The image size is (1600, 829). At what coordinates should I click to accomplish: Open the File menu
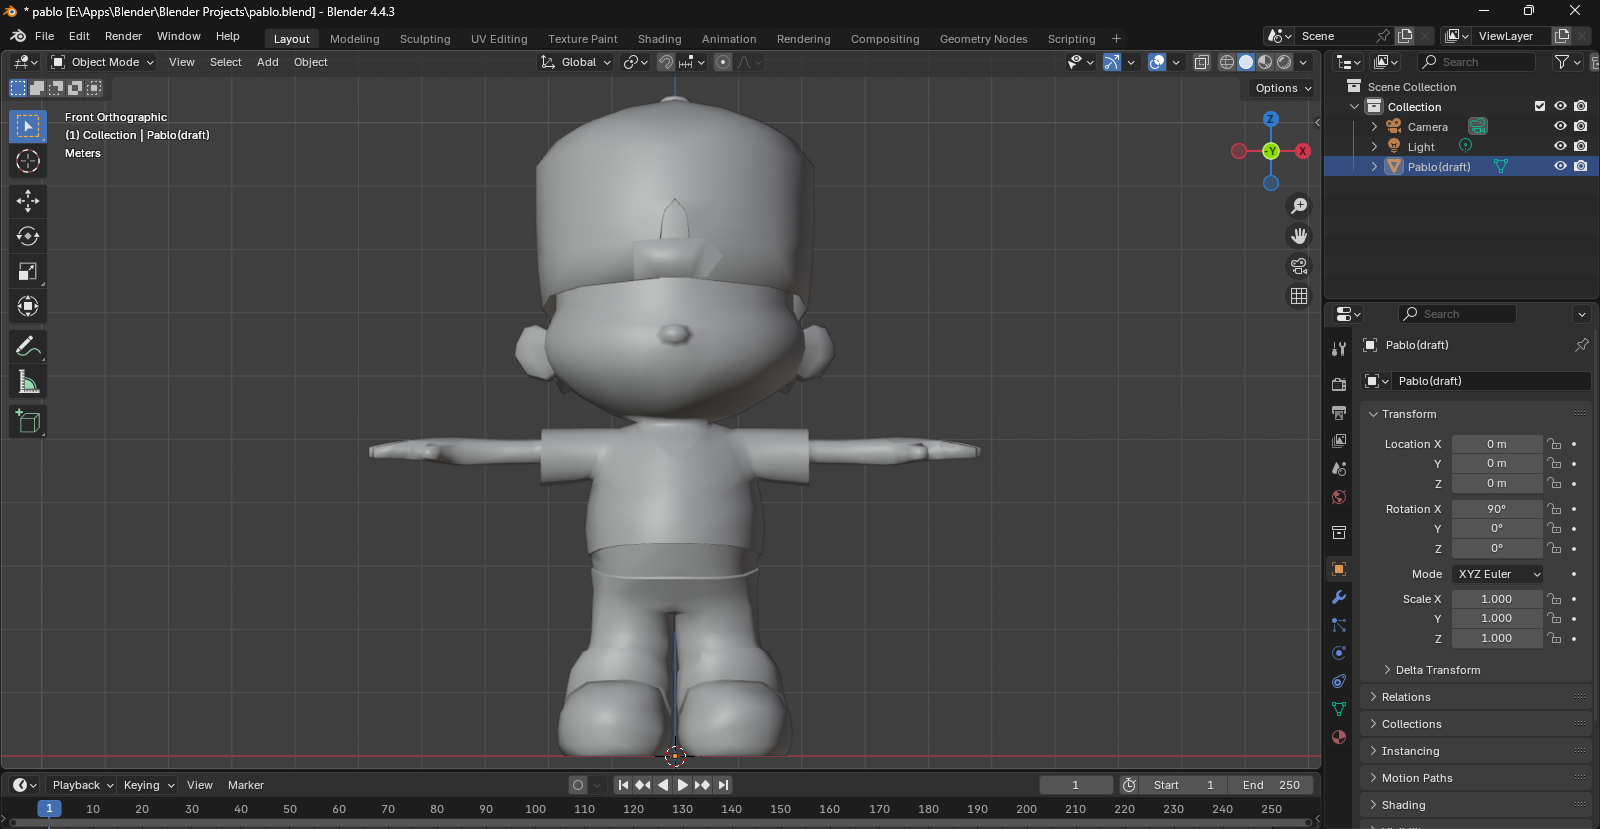tap(44, 36)
